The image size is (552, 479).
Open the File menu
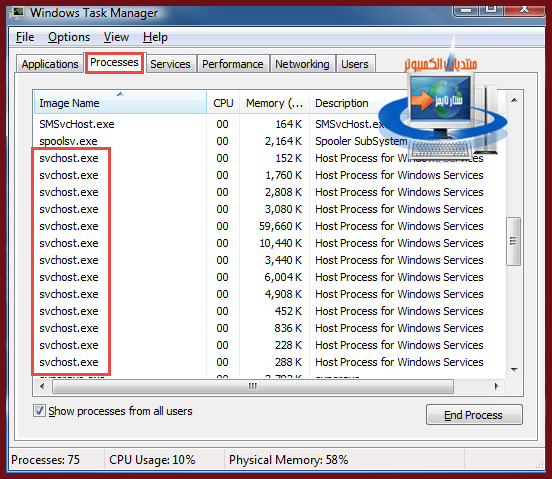click(25, 37)
